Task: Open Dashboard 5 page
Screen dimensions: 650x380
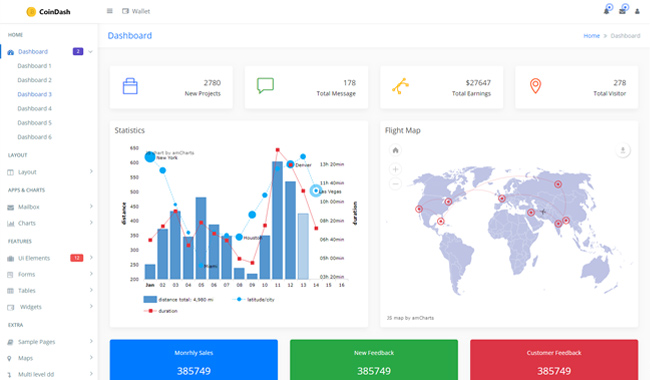Action: point(34,123)
